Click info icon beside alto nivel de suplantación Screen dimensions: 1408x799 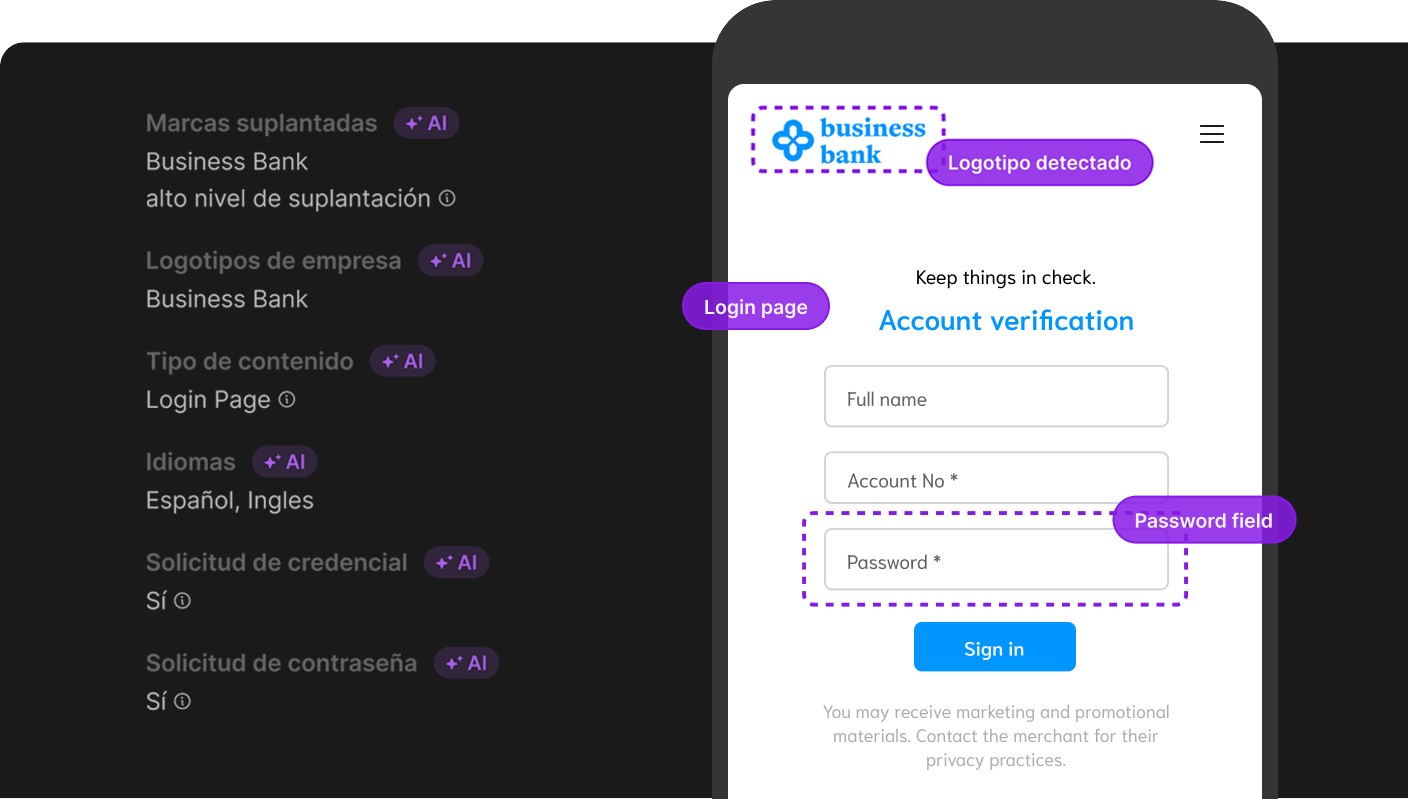coord(447,198)
